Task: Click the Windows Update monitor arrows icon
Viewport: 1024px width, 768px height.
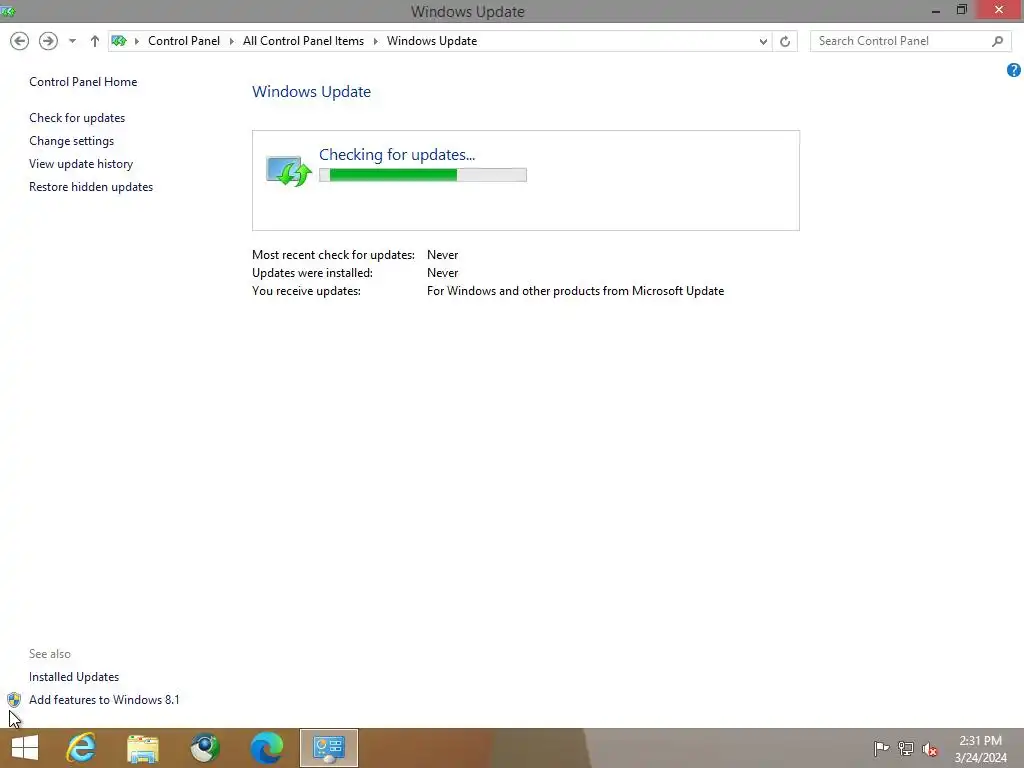Action: coord(289,171)
